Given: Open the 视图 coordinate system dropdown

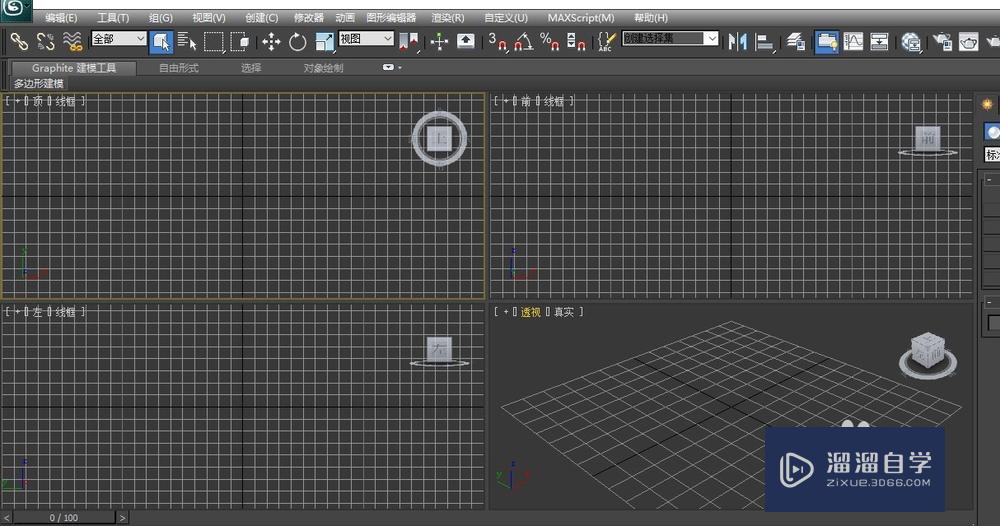Looking at the screenshot, I should pyautogui.click(x=365, y=39).
